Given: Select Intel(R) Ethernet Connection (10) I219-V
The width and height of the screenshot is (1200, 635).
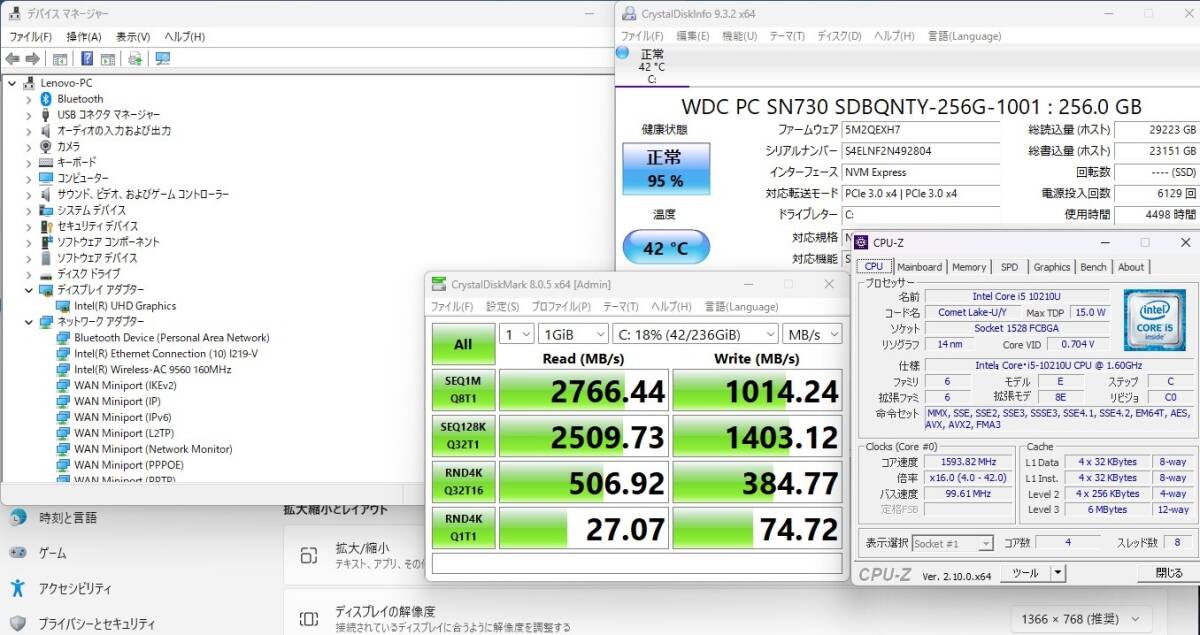Looking at the screenshot, I should pyautogui.click(x=166, y=354).
